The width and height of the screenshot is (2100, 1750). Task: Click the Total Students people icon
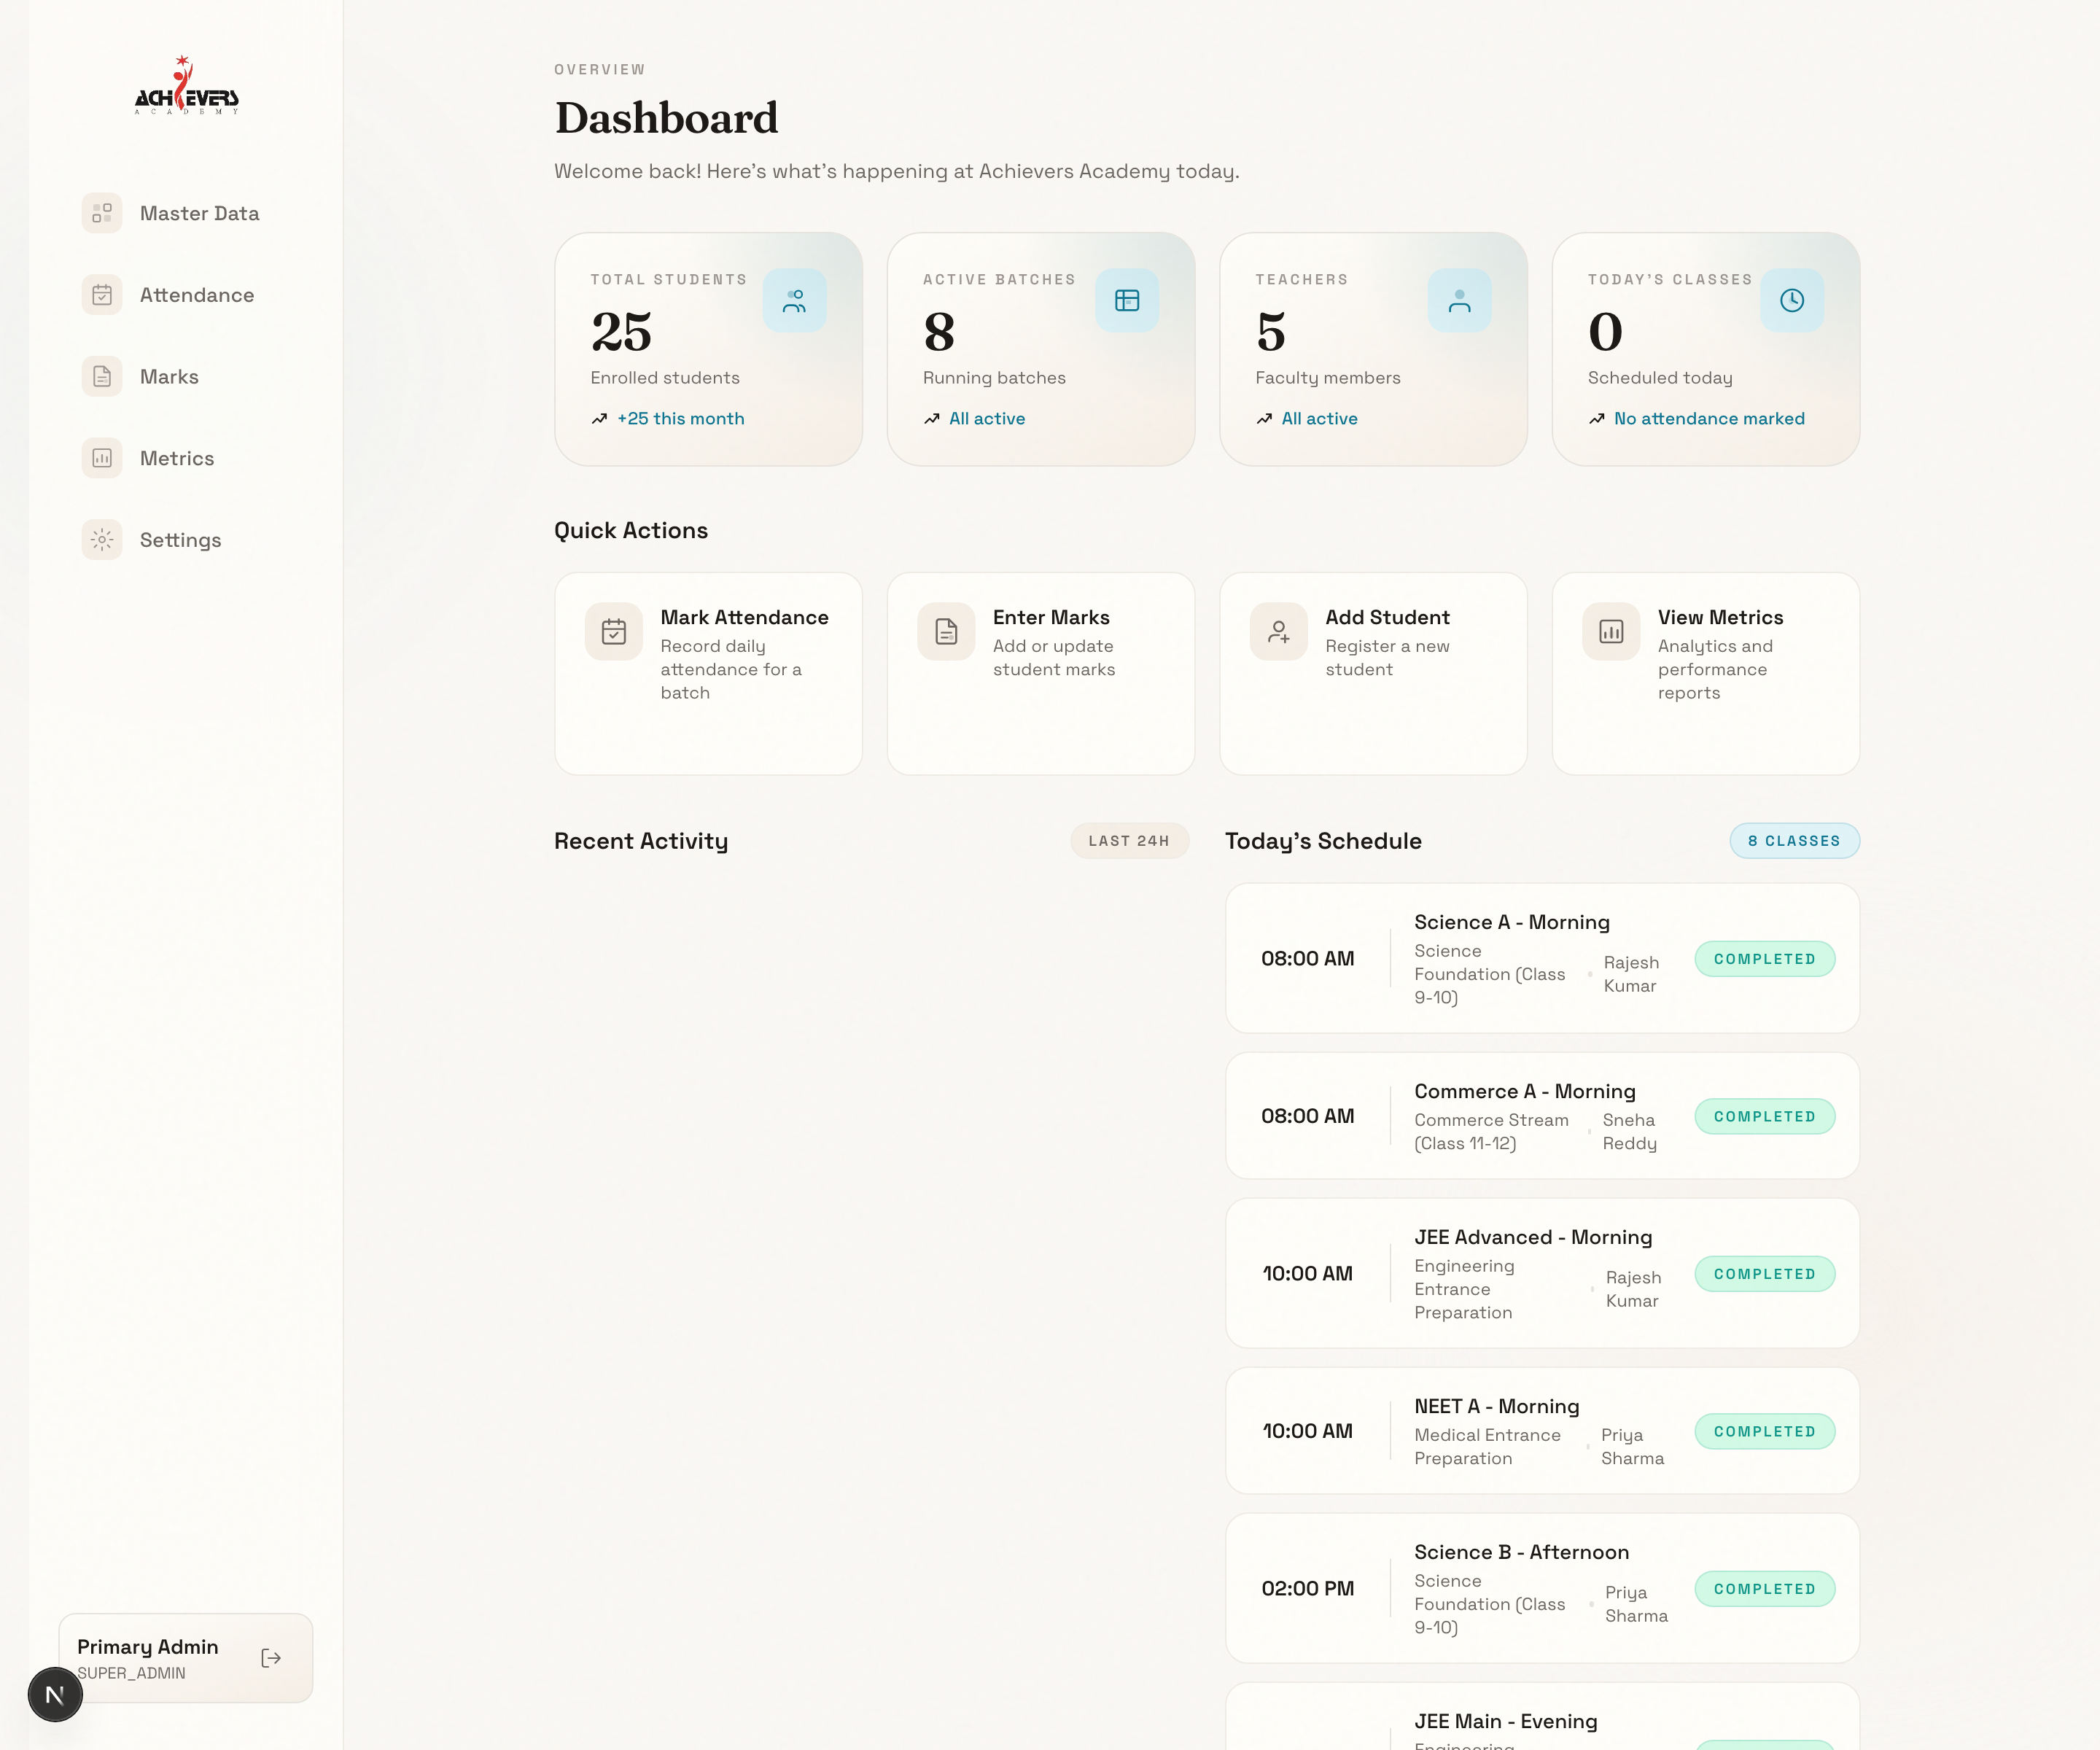coord(794,300)
